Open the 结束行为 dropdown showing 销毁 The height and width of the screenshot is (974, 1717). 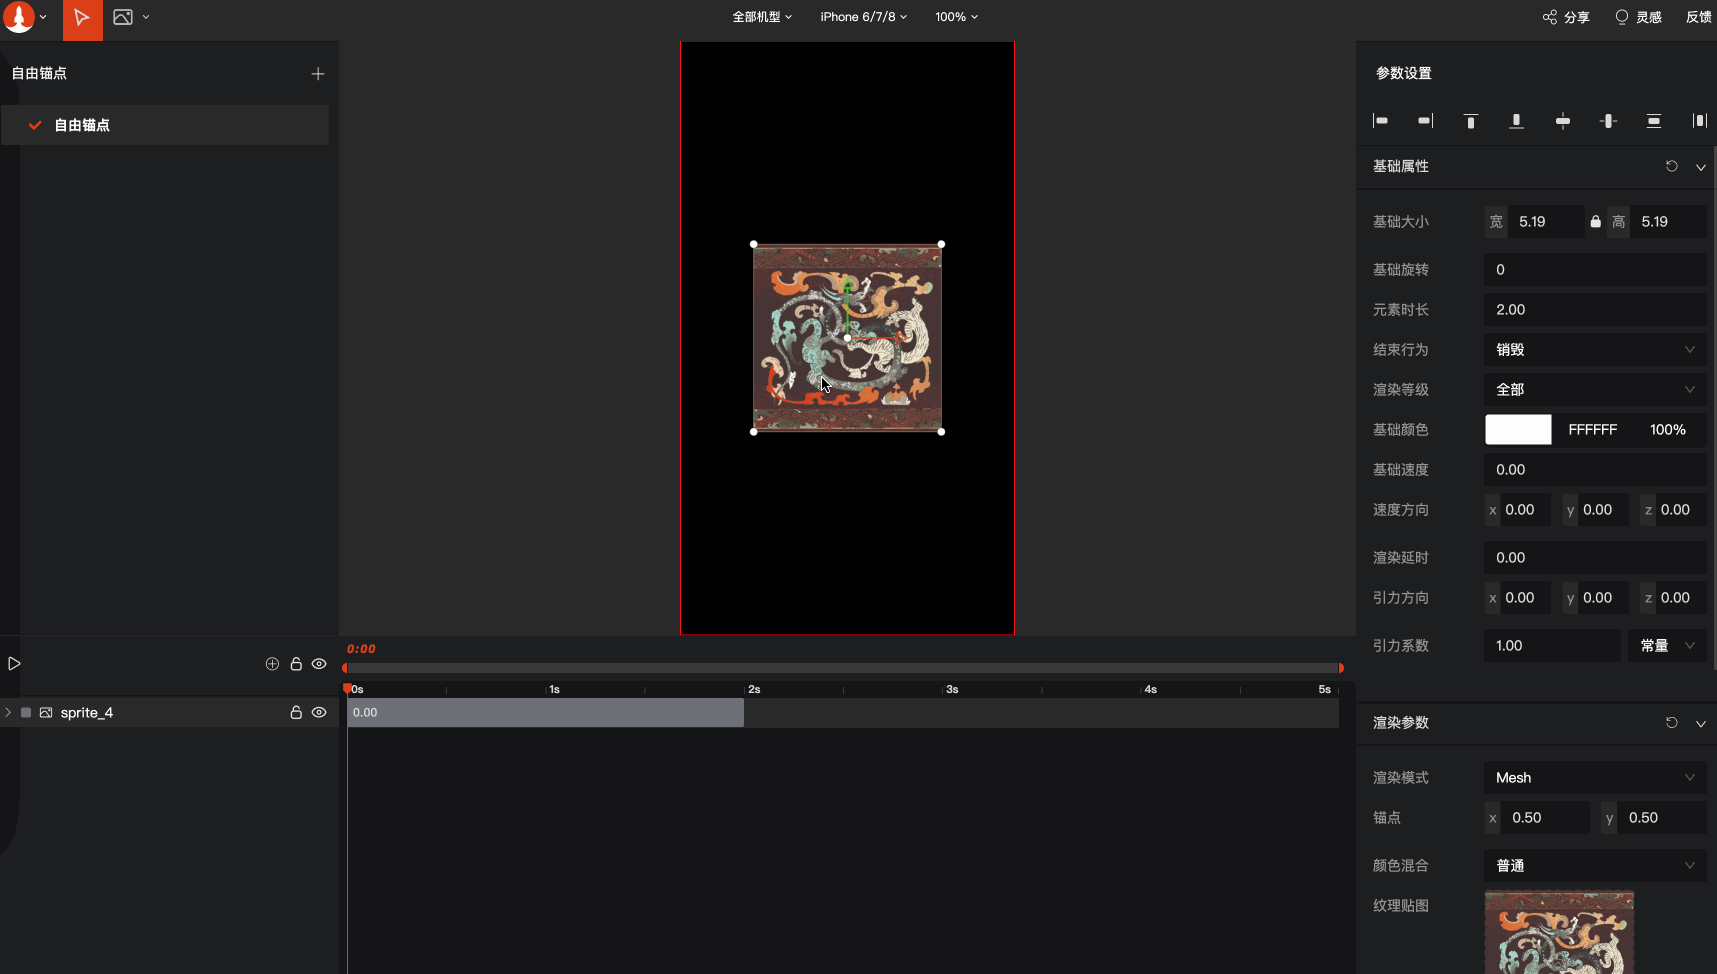click(1595, 350)
